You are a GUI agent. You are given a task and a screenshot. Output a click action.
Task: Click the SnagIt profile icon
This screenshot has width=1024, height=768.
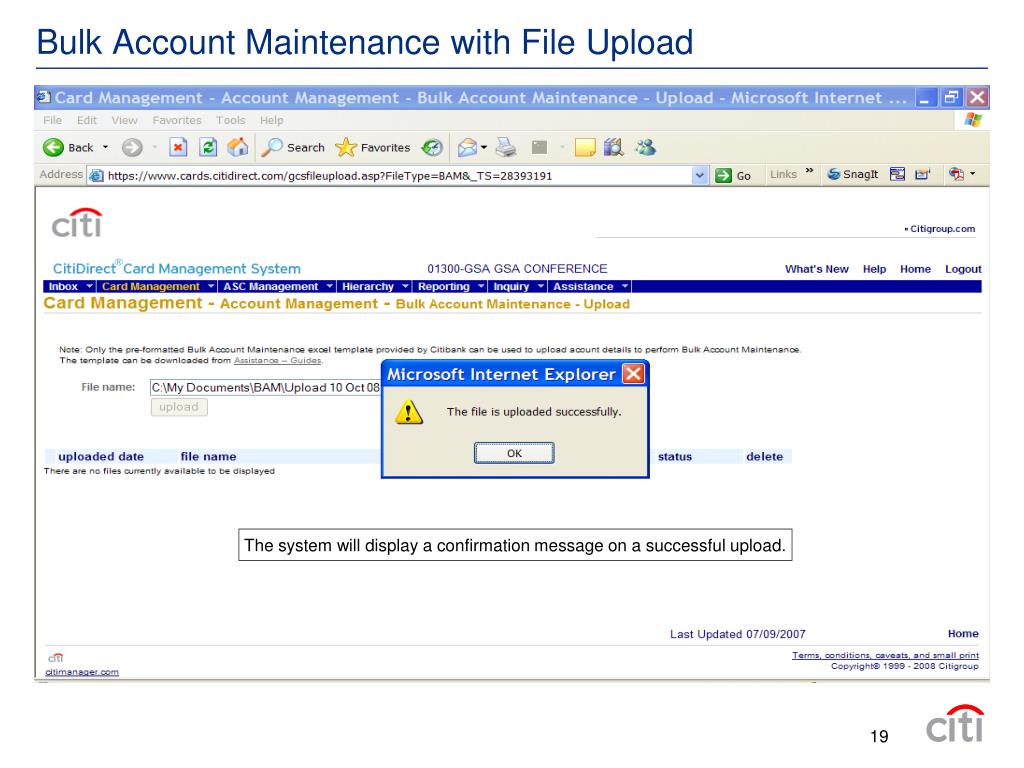(922, 174)
